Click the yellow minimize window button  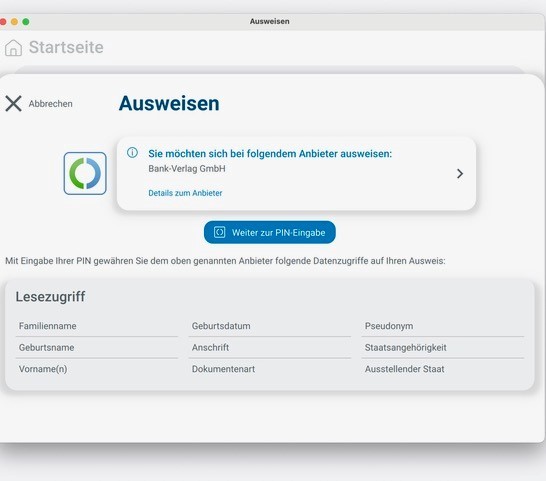point(14,22)
